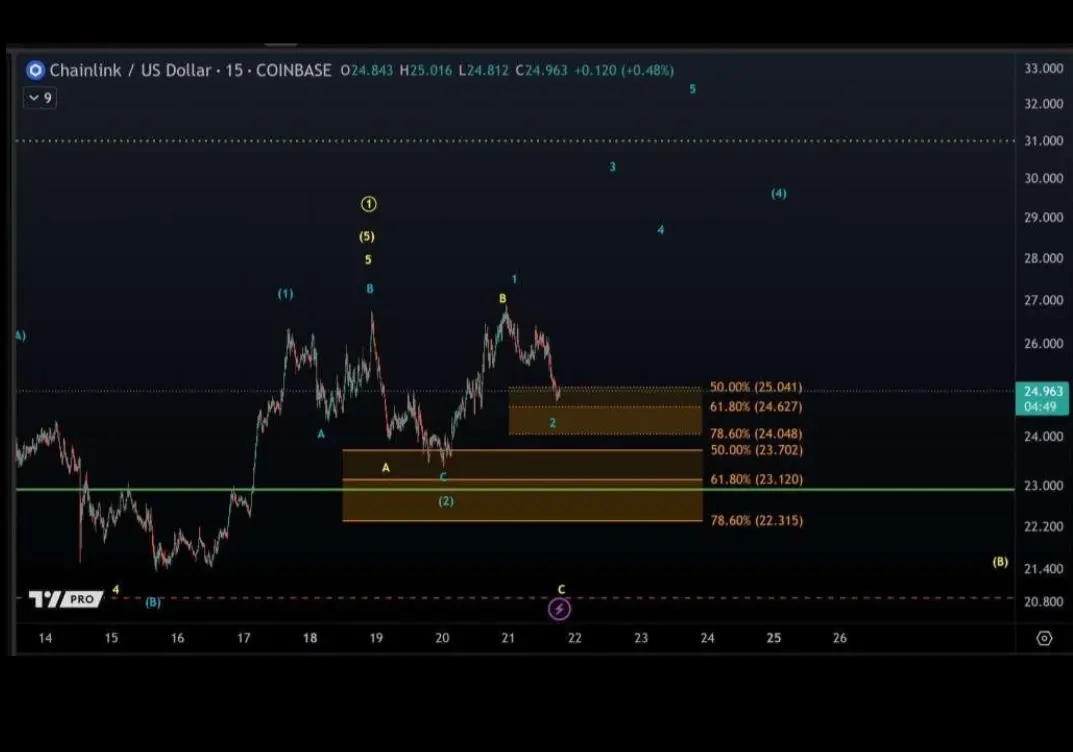Click 22.200 on the price axis
The height and width of the screenshot is (752, 1073).
(1044, 527)
